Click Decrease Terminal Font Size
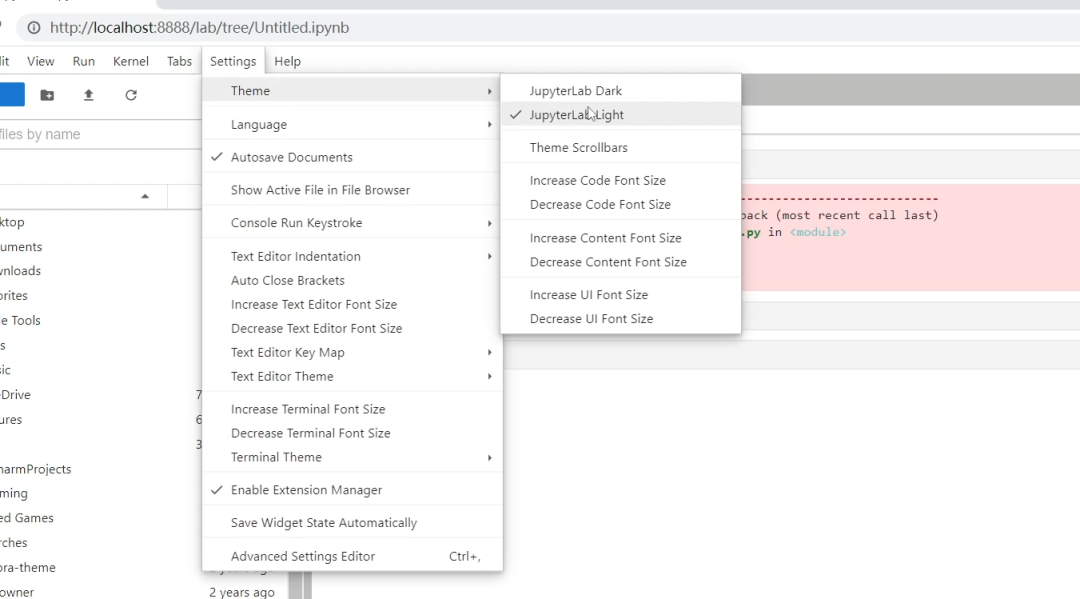This screenshot has width=1080, height=599. pyautogui.click(x=352, y=433)
